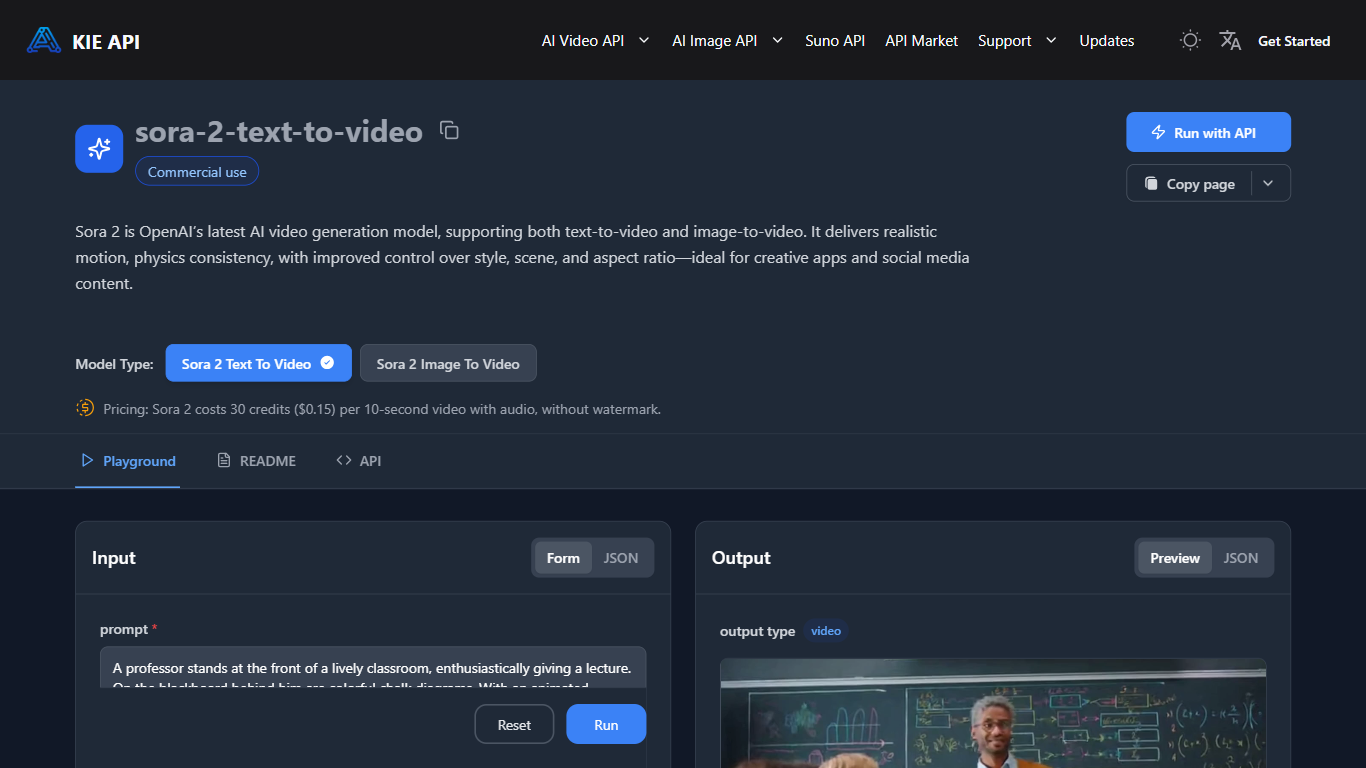Screen dimensions: 1366x768
Task: Open the language translation icon
Action: coord(1230,40)
